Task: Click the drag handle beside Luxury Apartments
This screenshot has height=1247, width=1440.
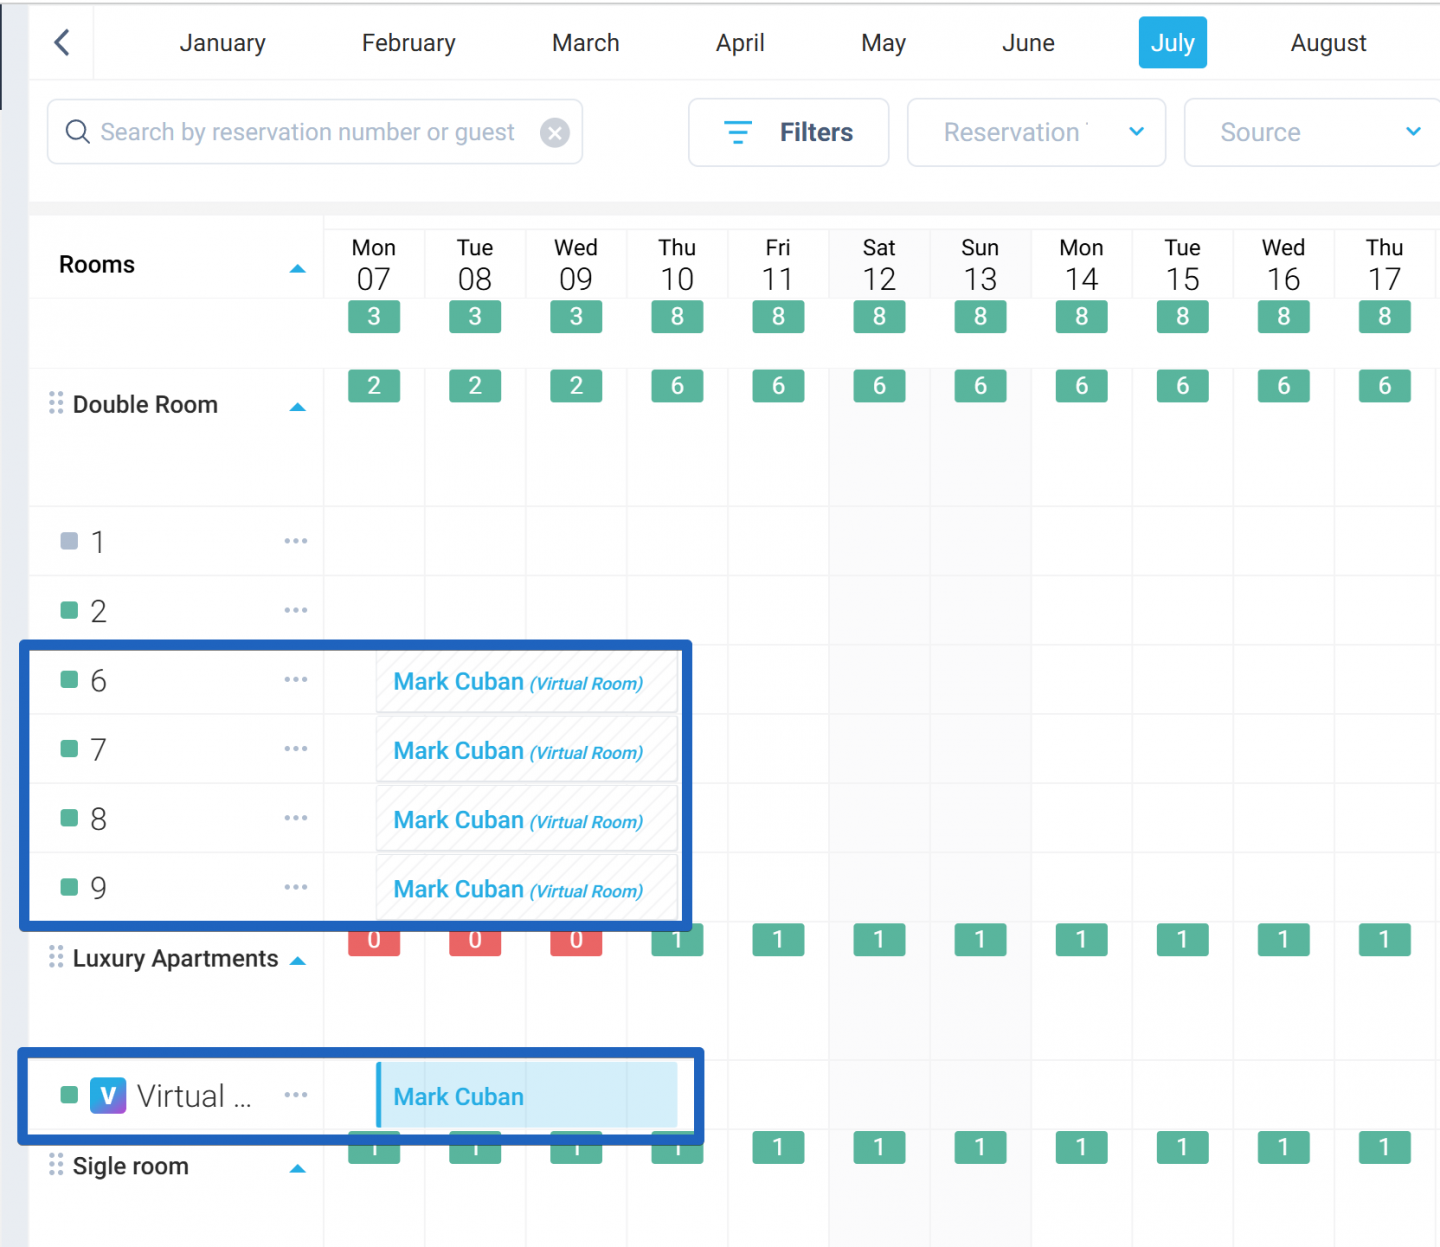Action: (x=56, y=957)
